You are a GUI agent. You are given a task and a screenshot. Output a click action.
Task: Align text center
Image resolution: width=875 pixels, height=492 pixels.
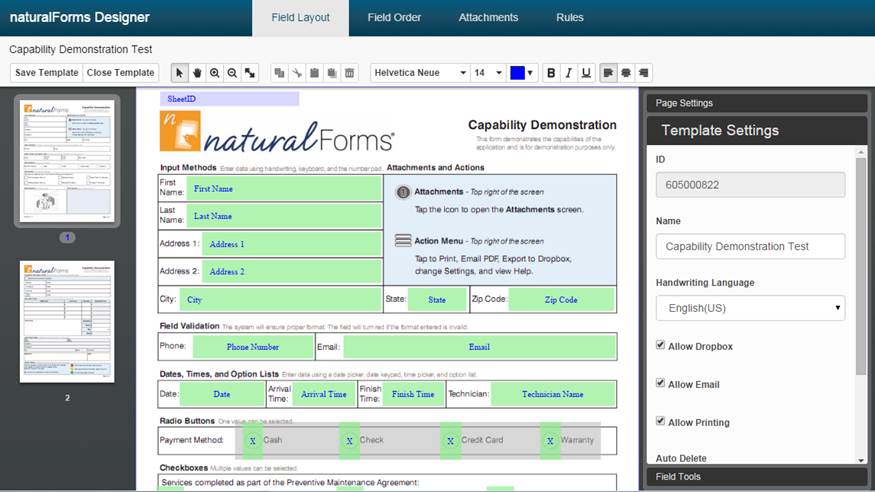(626, 73)
